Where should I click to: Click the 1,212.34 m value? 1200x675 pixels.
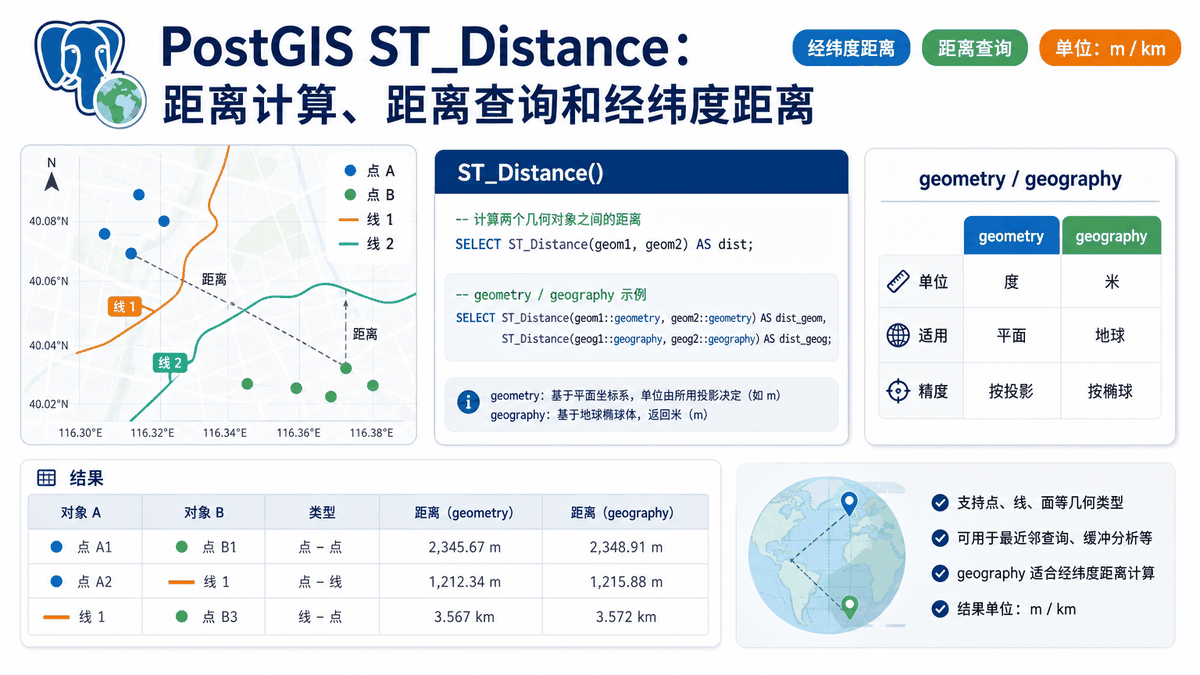tap(464, 582)
